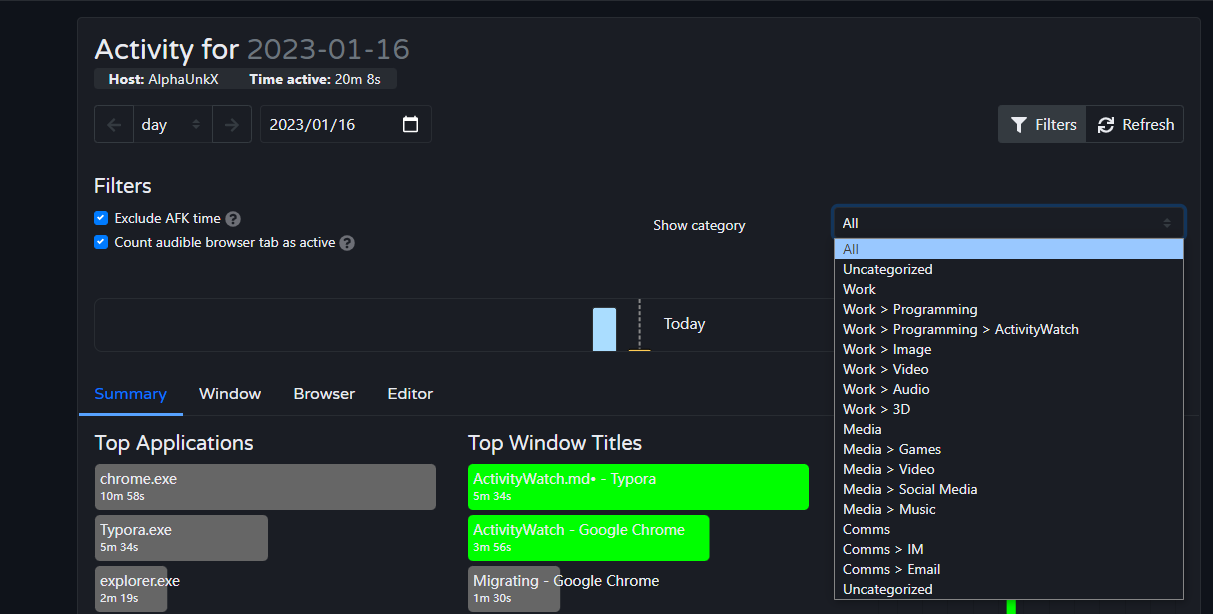Screen dimensions: 1213x614
Task: Toggle the Exclude AFK time checkbox
Action: (101, 218)
